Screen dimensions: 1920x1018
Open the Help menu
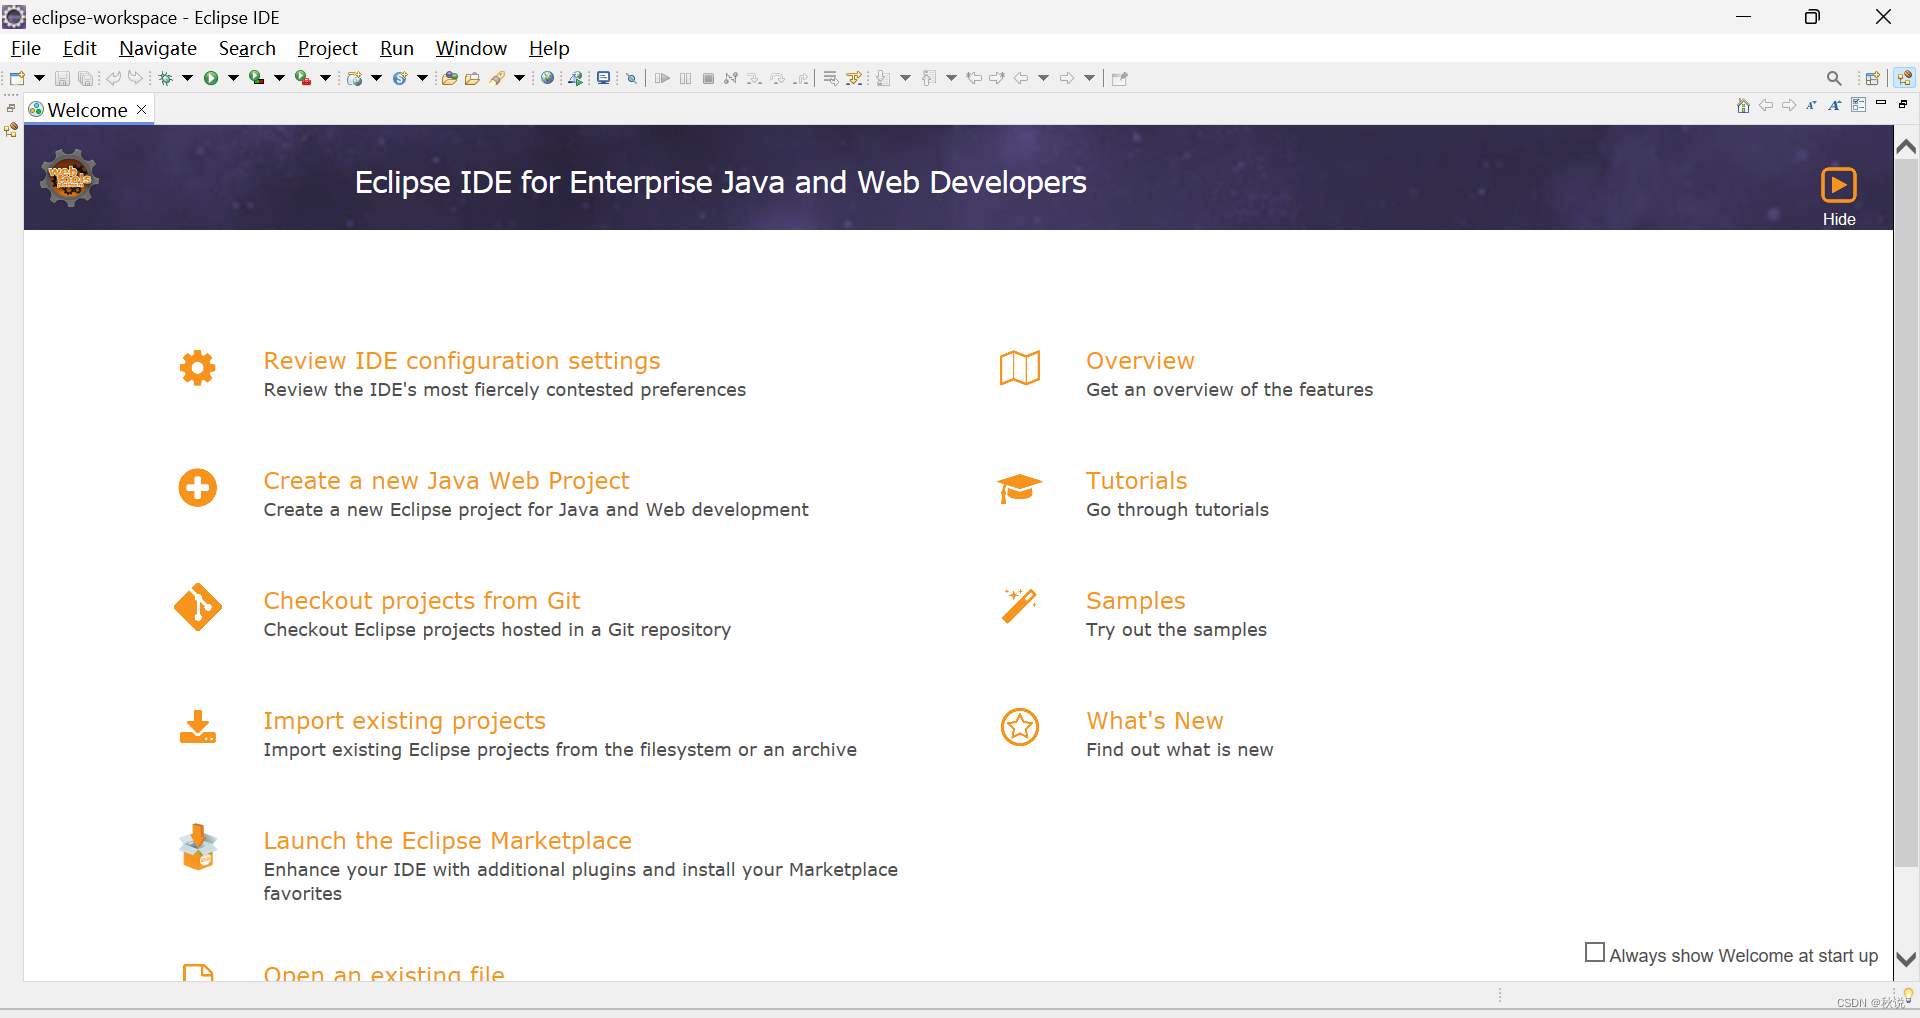(x=549, y=48)
